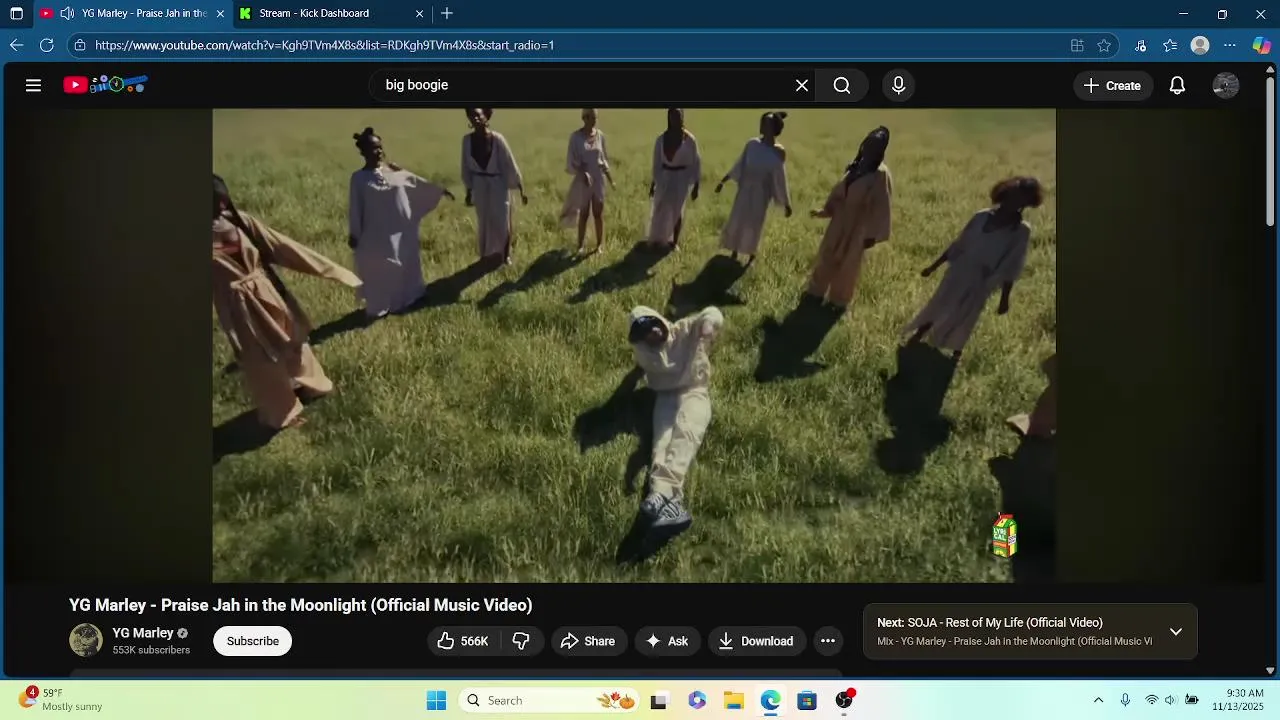Image resolution: width=1280 pixels, height=720 pixels.
Task: Ask about the video with Ask button
Action: (667, 641)
